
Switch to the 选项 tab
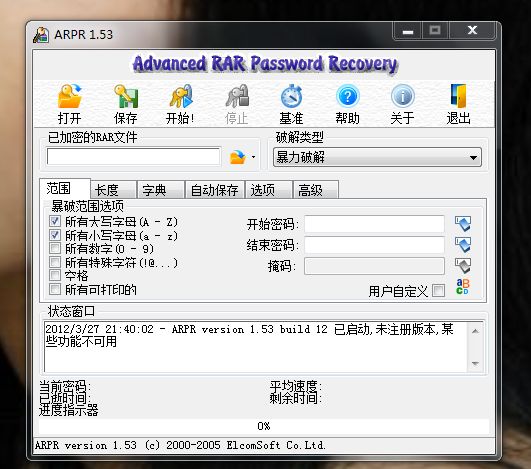point(269,190)
